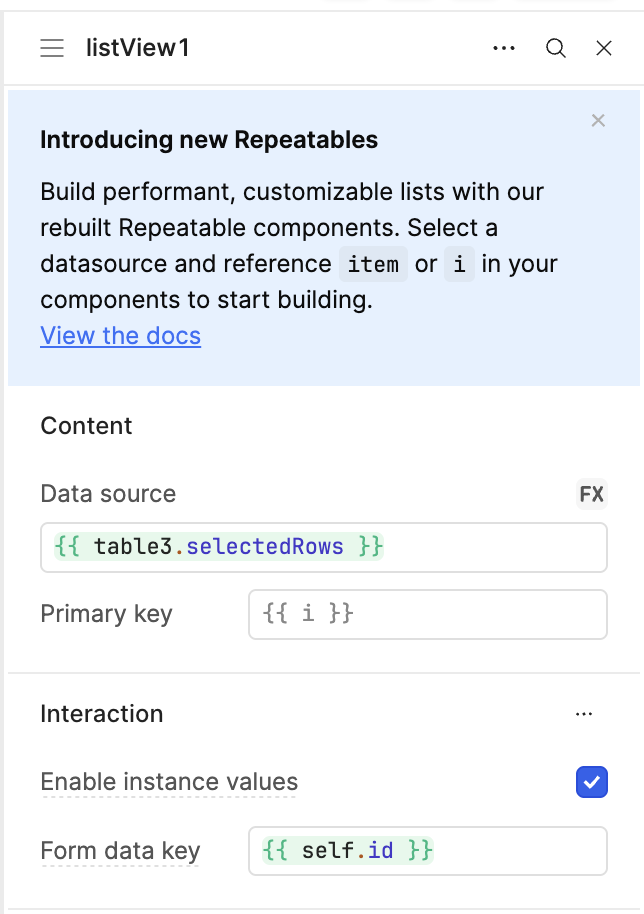Click the Primary key label
Viewport: 644px width, 914px height.
(107, 614)
